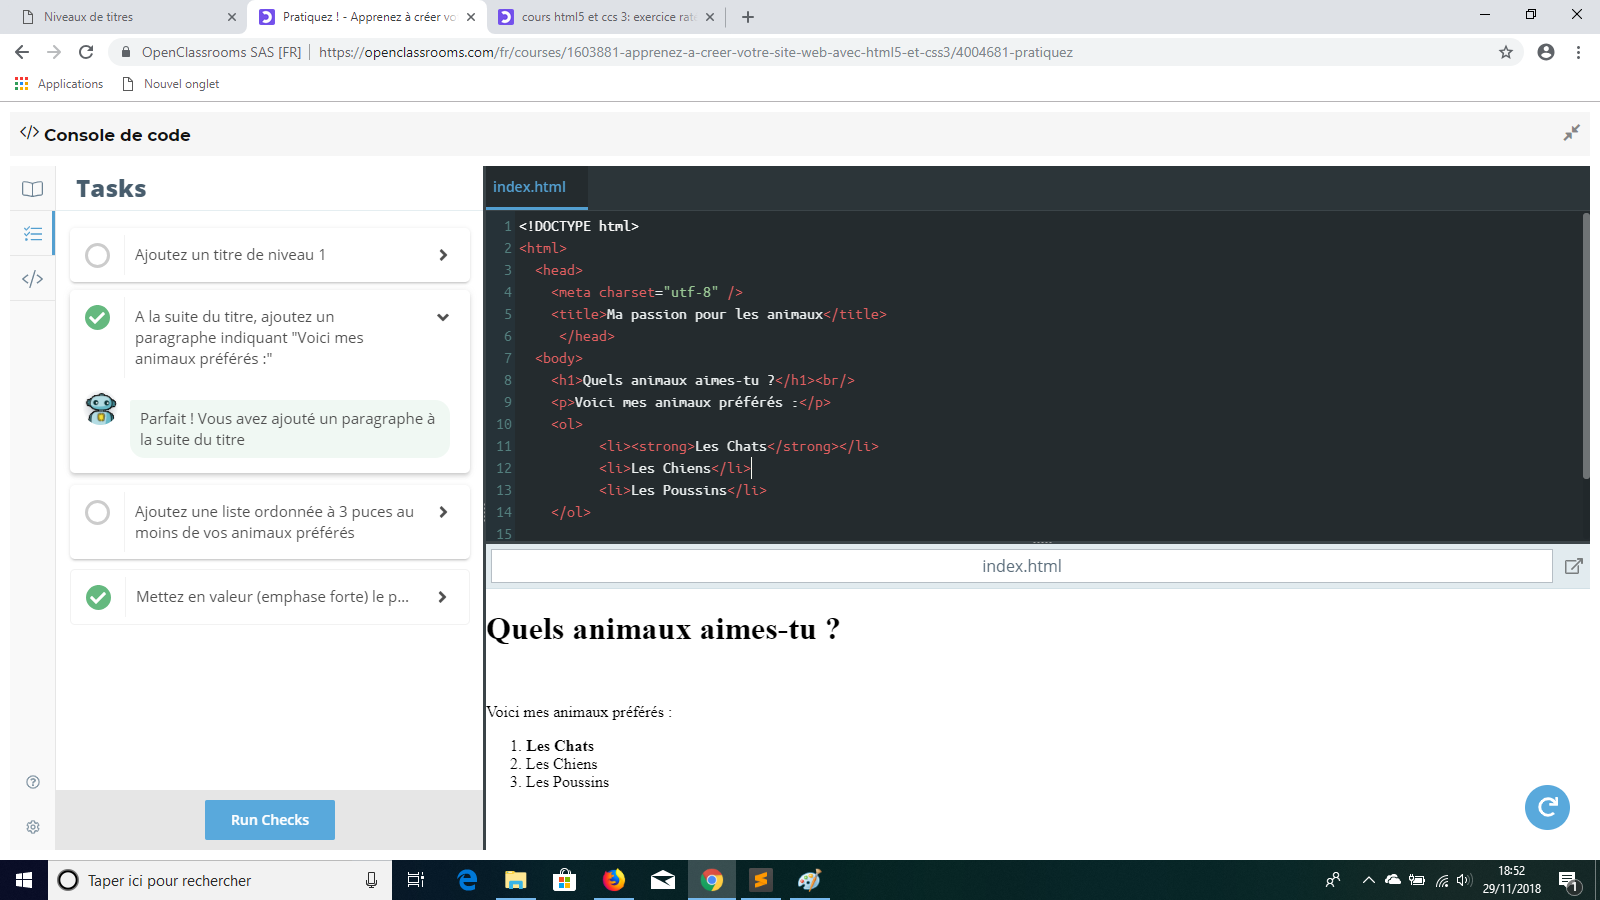
Task: Select the tasks checklist icon in sidebar
Action: click(32, 232)
